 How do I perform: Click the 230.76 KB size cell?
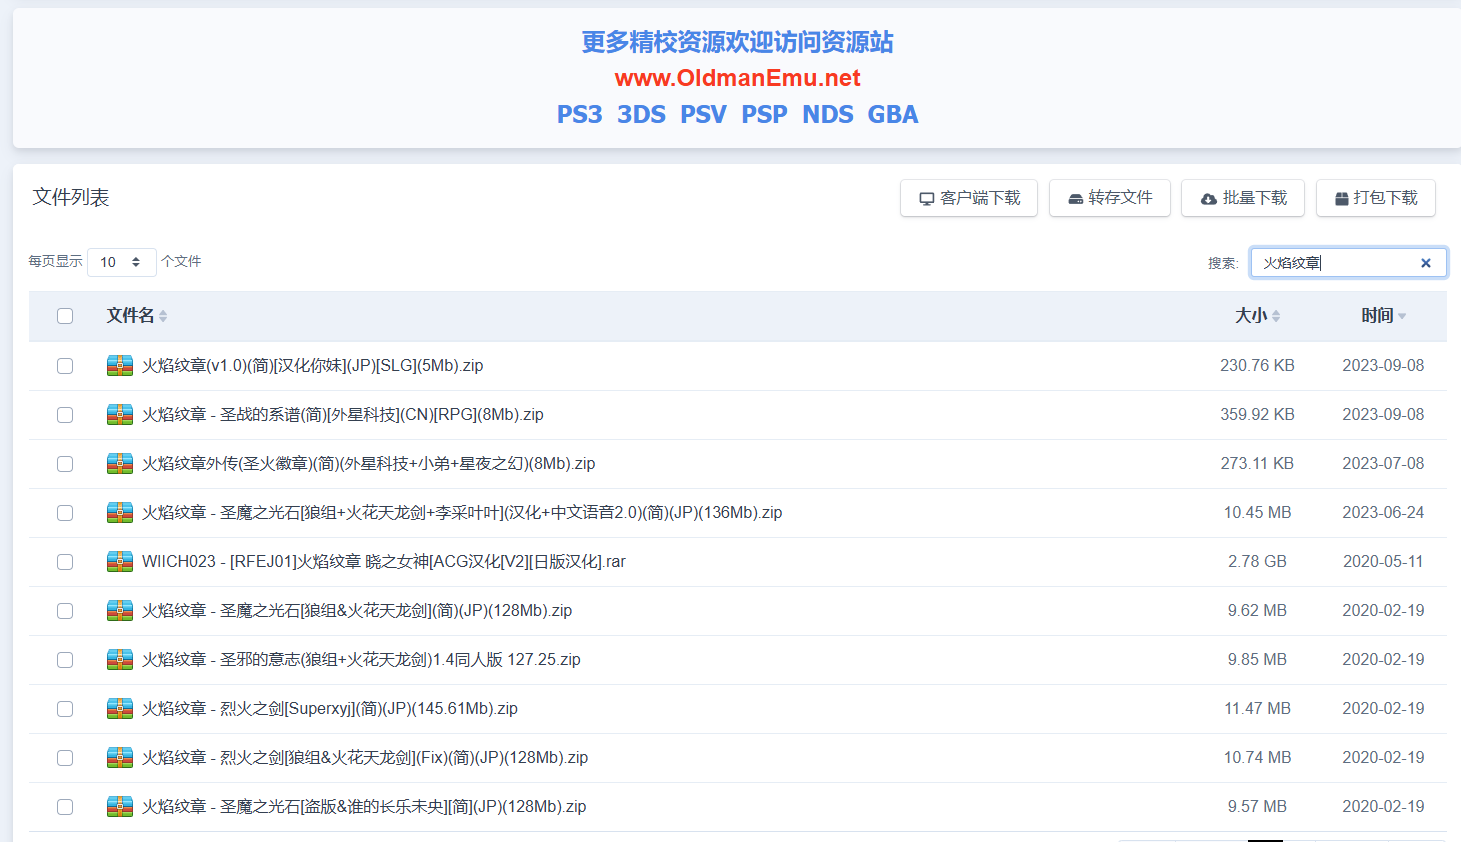point(1257,366)
